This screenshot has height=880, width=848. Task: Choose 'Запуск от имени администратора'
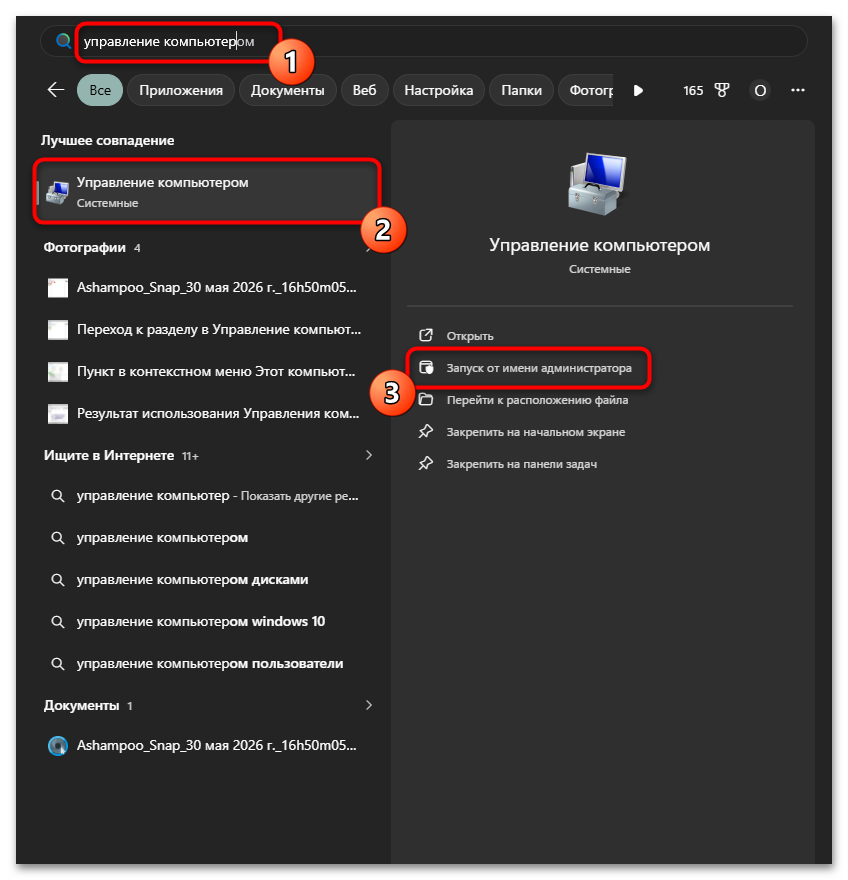(x=539, y=368)
